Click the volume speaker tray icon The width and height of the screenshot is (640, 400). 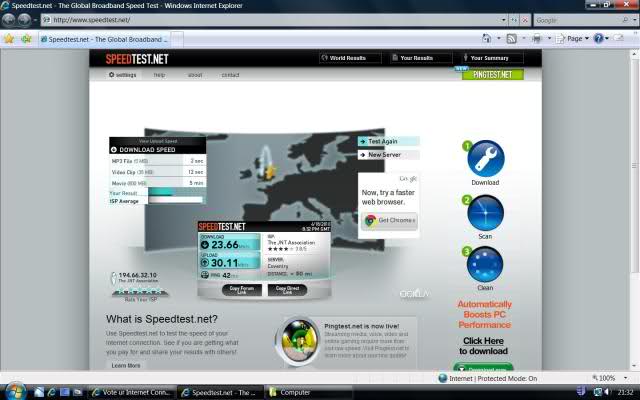607,392
